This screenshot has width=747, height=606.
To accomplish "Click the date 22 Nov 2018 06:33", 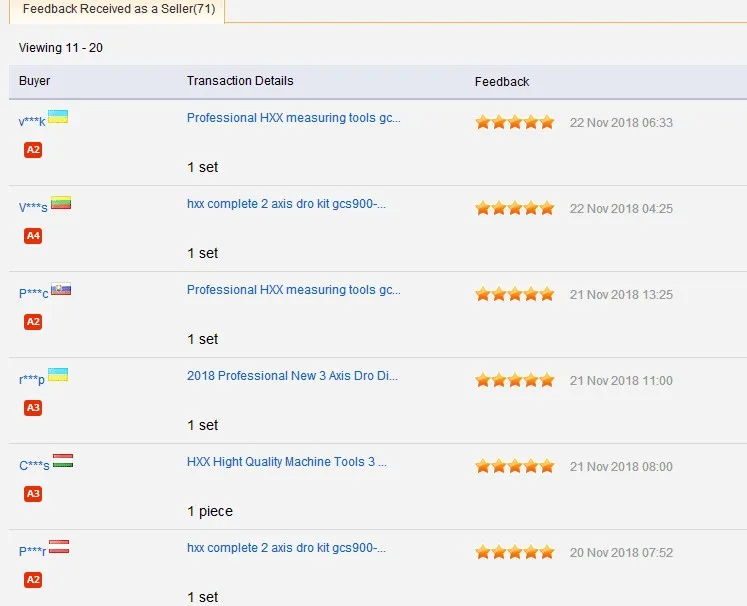I will [x=621, y=123].
